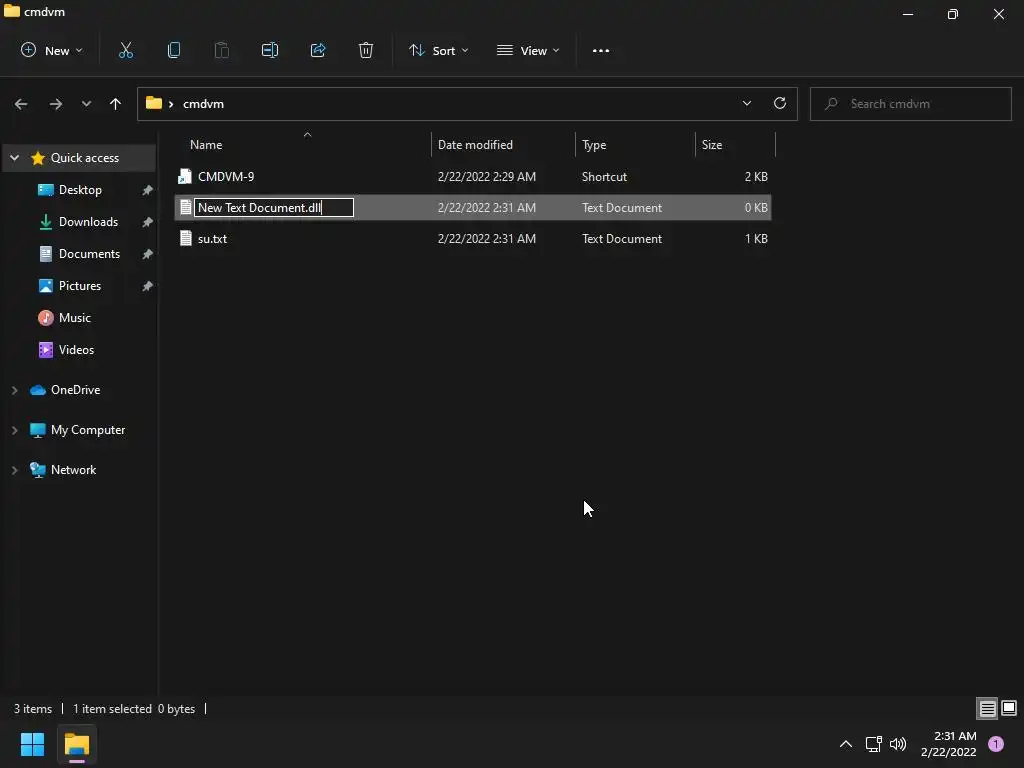Click su.txt size cell '1 KB'
1024x768 pixels.
pyautogui.click(x=756, y=239)
